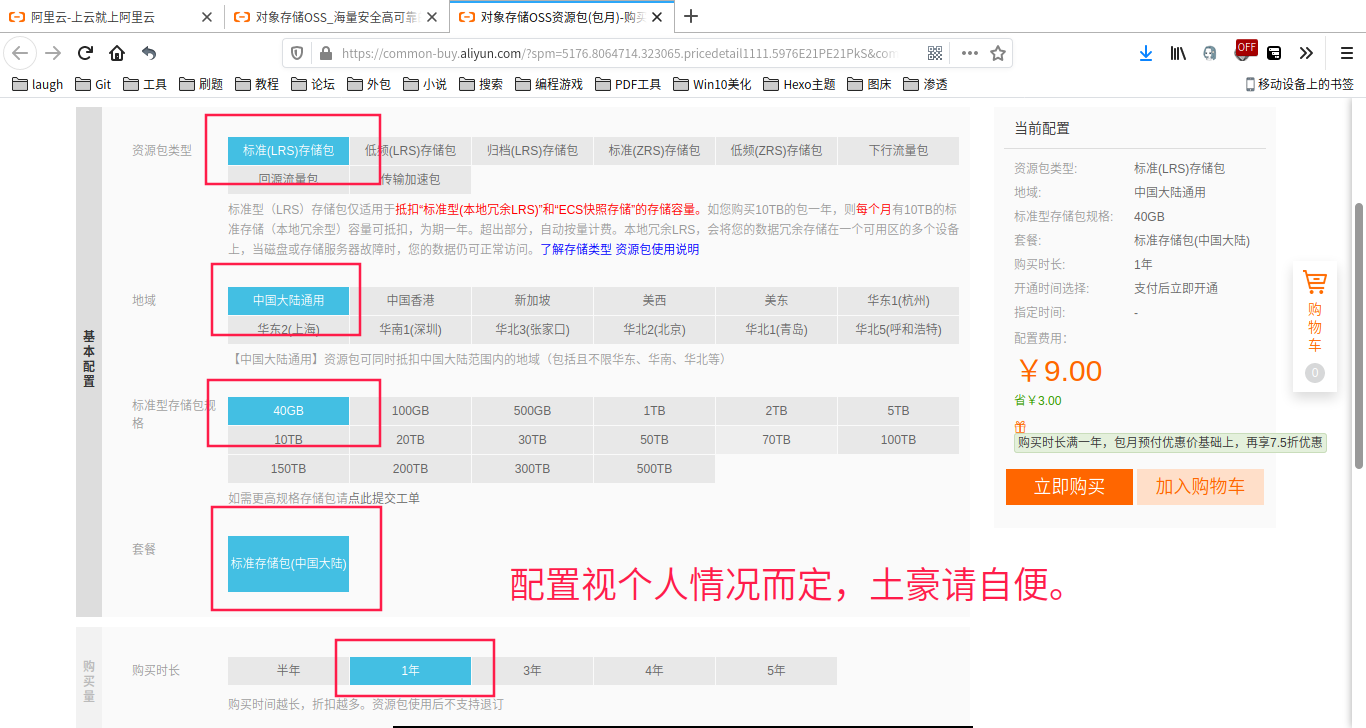Choose 下行流量包 option
The width and height of the screenshot is (1366, 728).
pos(898,150)
